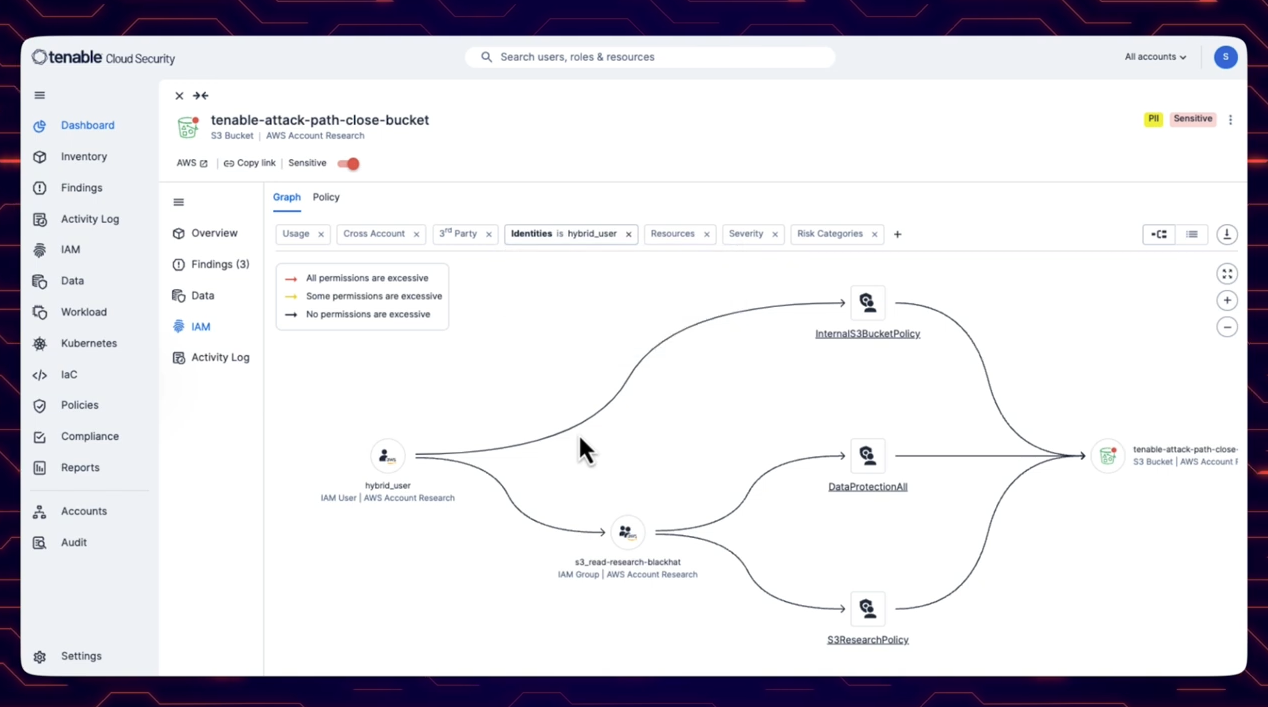Open the Policies section
The height and width of the screenshot is (707, 1268).
click(66, 405)
